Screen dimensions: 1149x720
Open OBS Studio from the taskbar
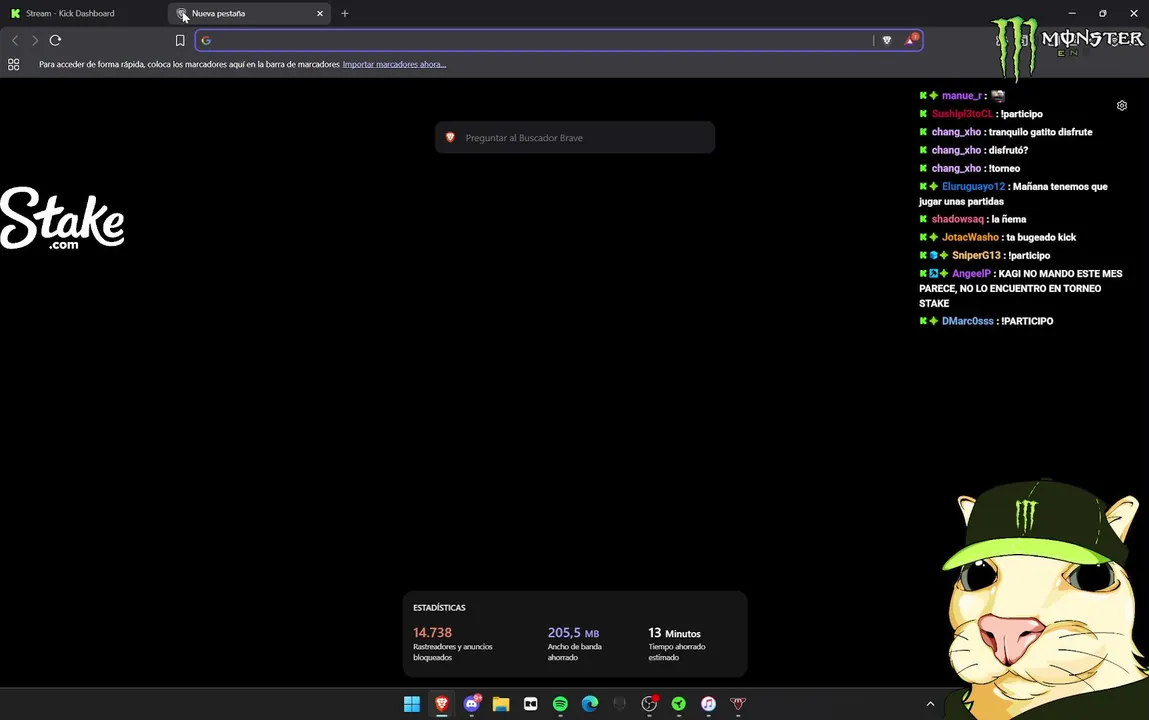tap(649, 704)
